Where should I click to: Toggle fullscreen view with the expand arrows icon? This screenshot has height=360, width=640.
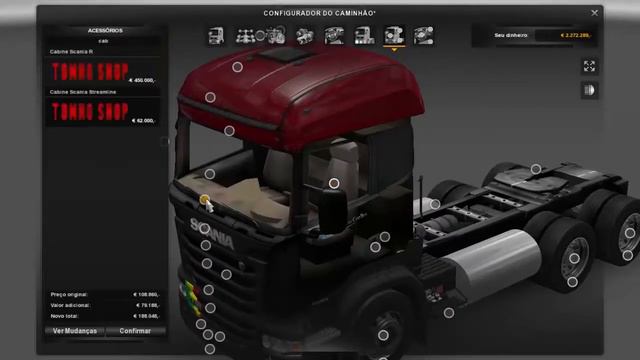pyautogui.click(x=589, y=66)
